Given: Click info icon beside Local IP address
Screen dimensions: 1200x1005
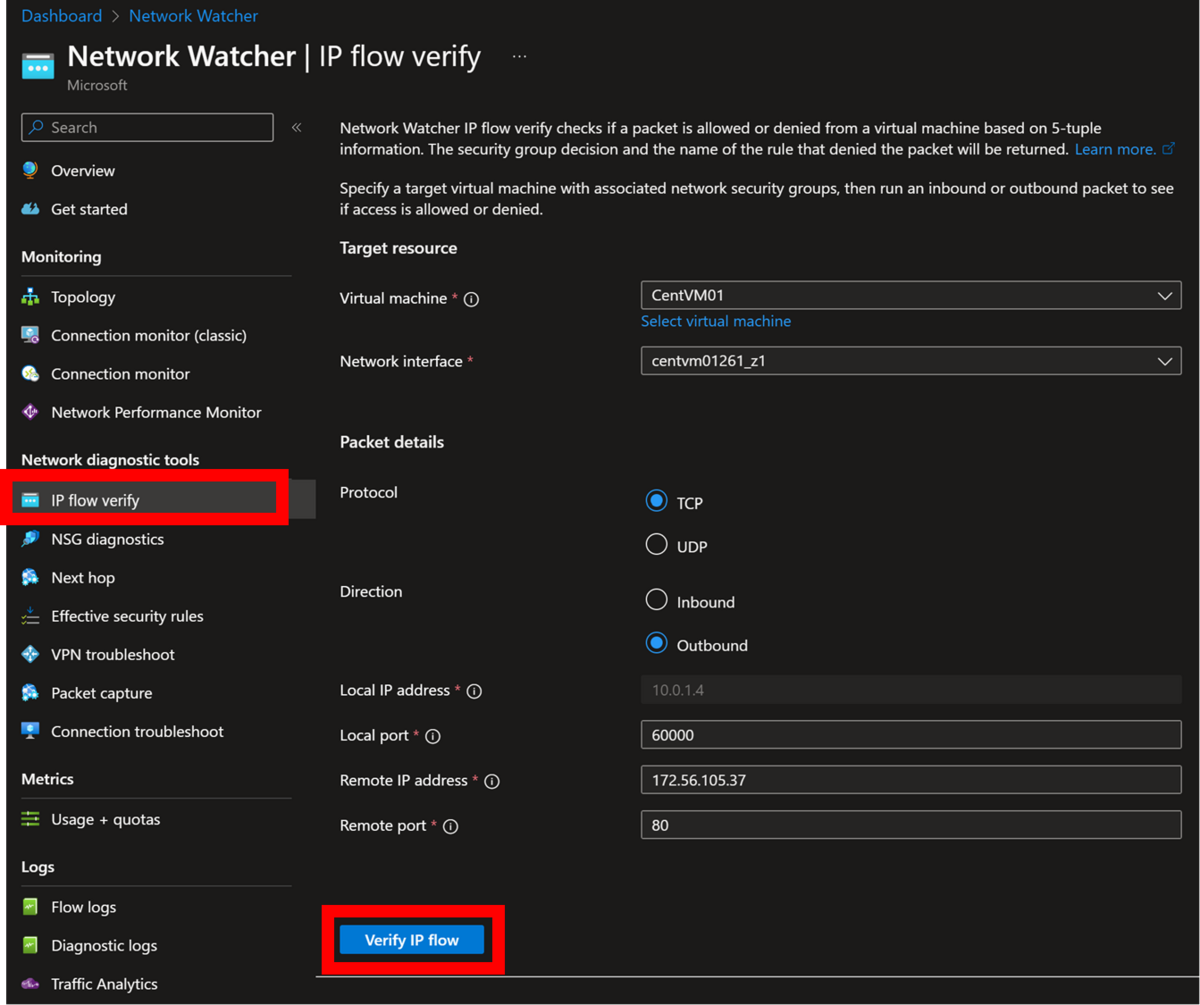Looking at the screenshot, I should (475, 691).
